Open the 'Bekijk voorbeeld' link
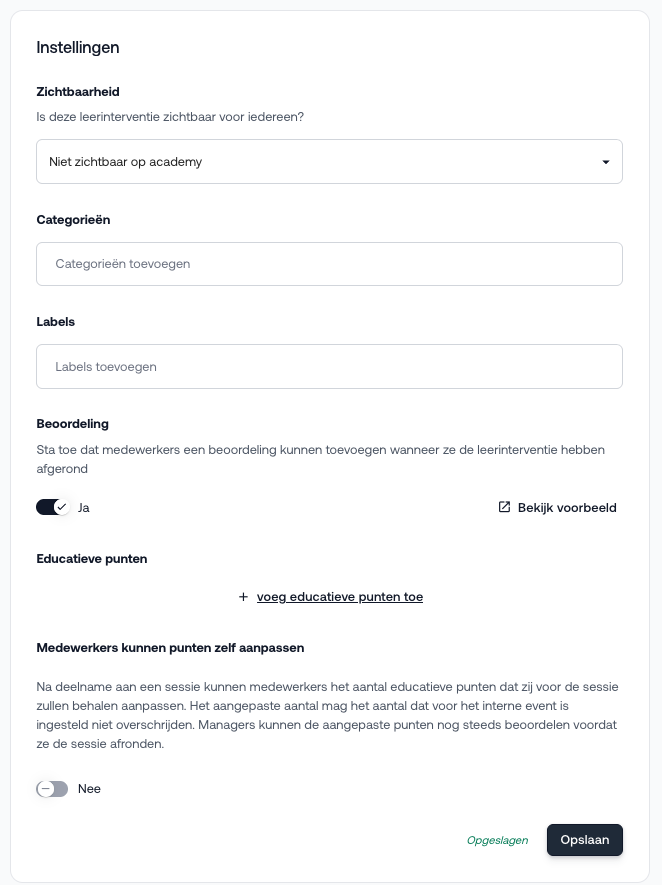Screen dimensions: 662x885 pyautogui.click(x=566, y=508)
